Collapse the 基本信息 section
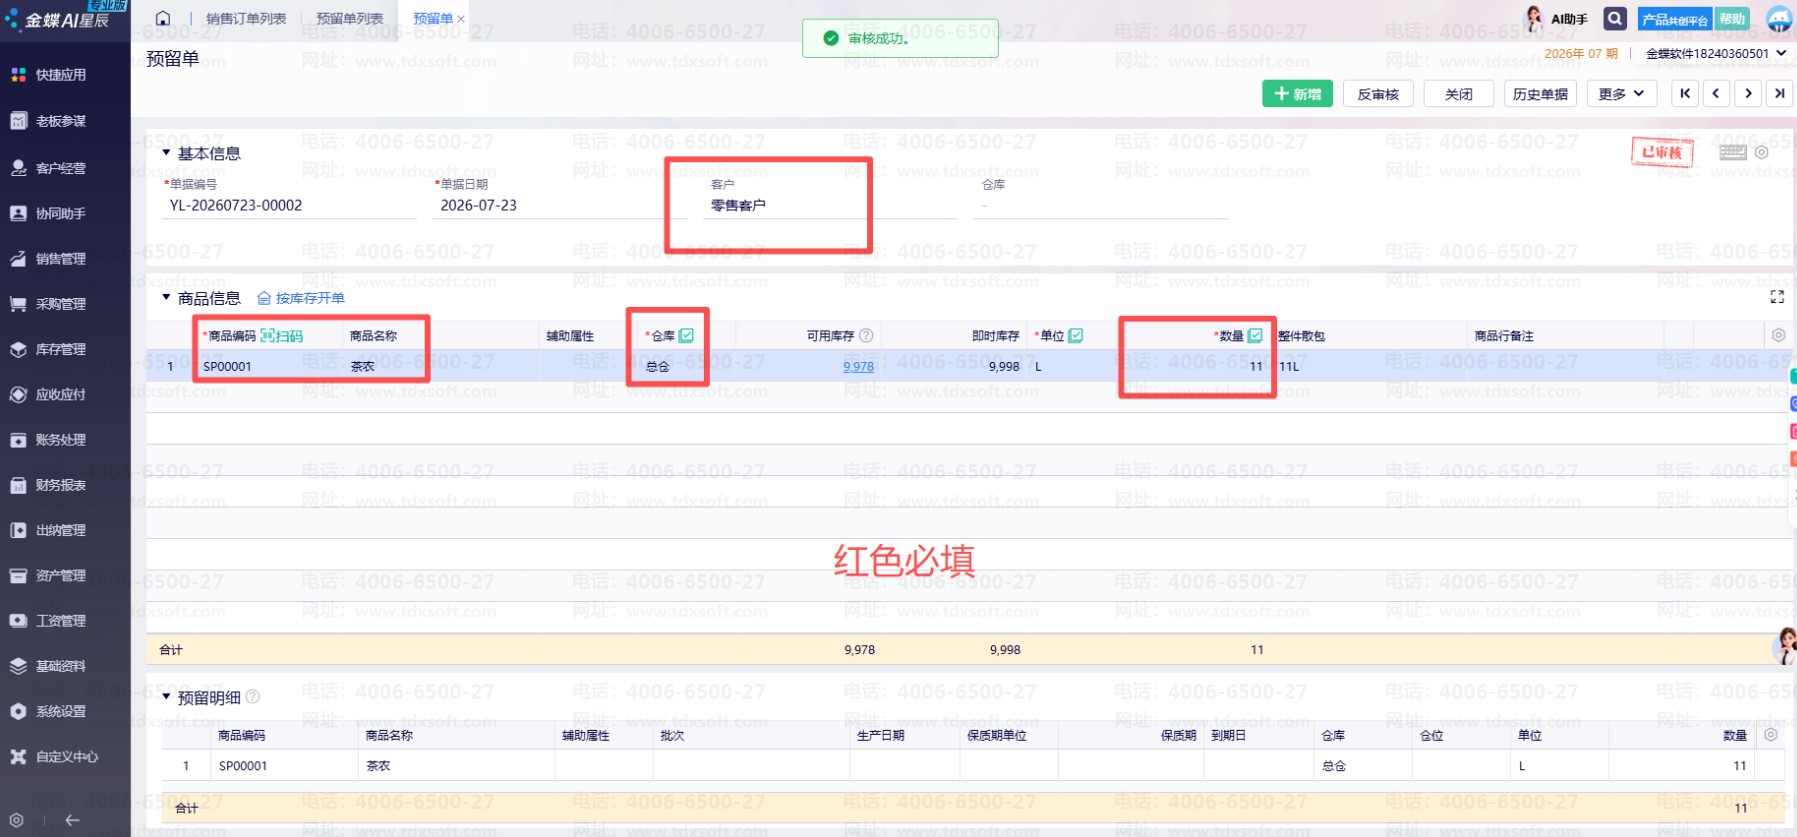The image size is (1797, 837). click(166, 153)
